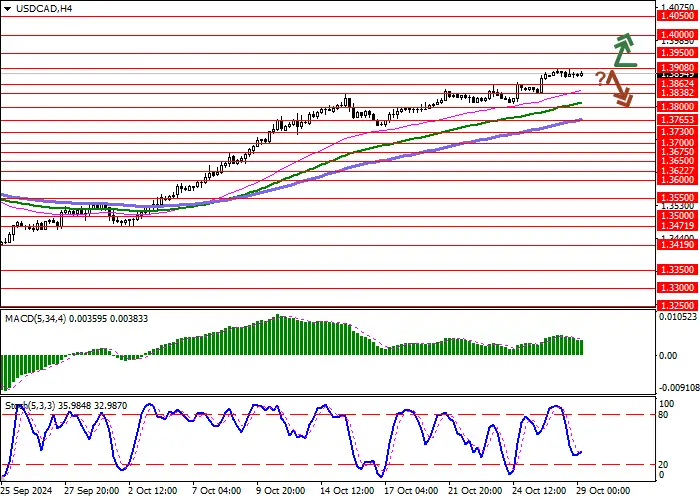Screen dimensions: 700x500
Task: Pick the 1.39080 price level label
Action: coord(677,67)
